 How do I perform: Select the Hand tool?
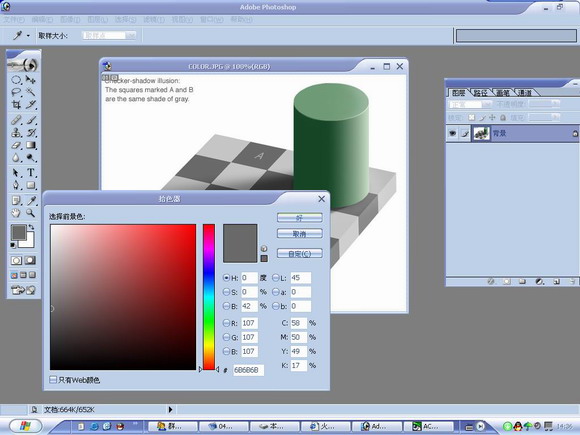tap(16, 213)
